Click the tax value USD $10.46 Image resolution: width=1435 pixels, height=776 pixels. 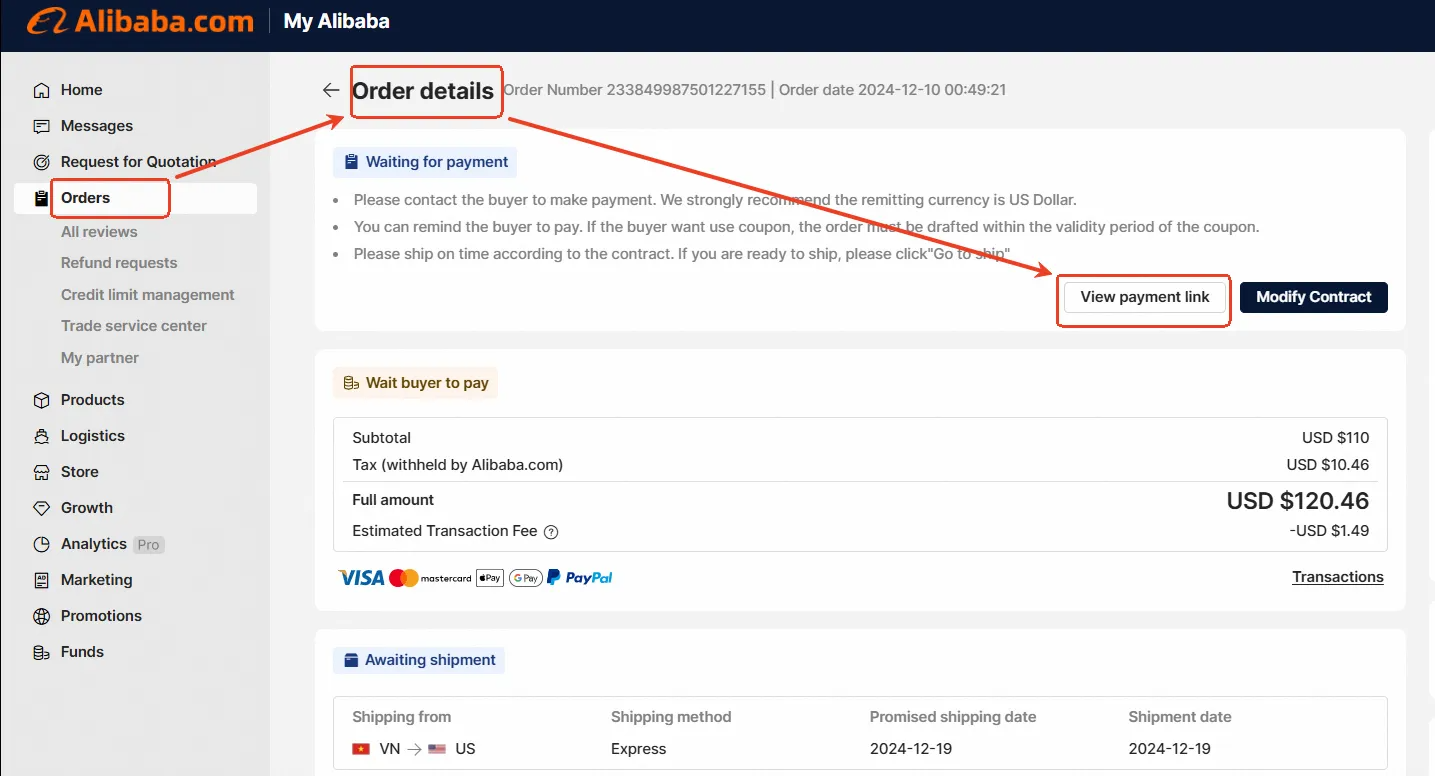point(1328,465)
